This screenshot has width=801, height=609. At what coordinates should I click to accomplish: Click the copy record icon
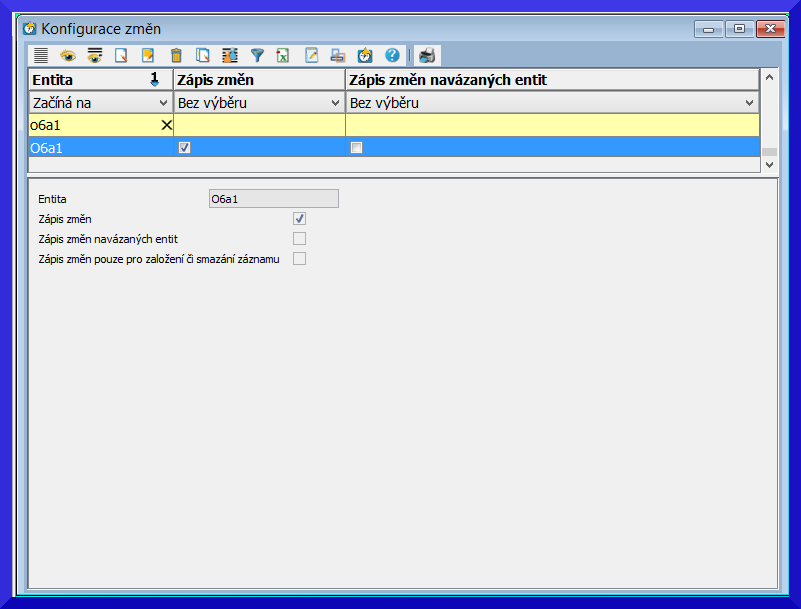click(203, 55)
